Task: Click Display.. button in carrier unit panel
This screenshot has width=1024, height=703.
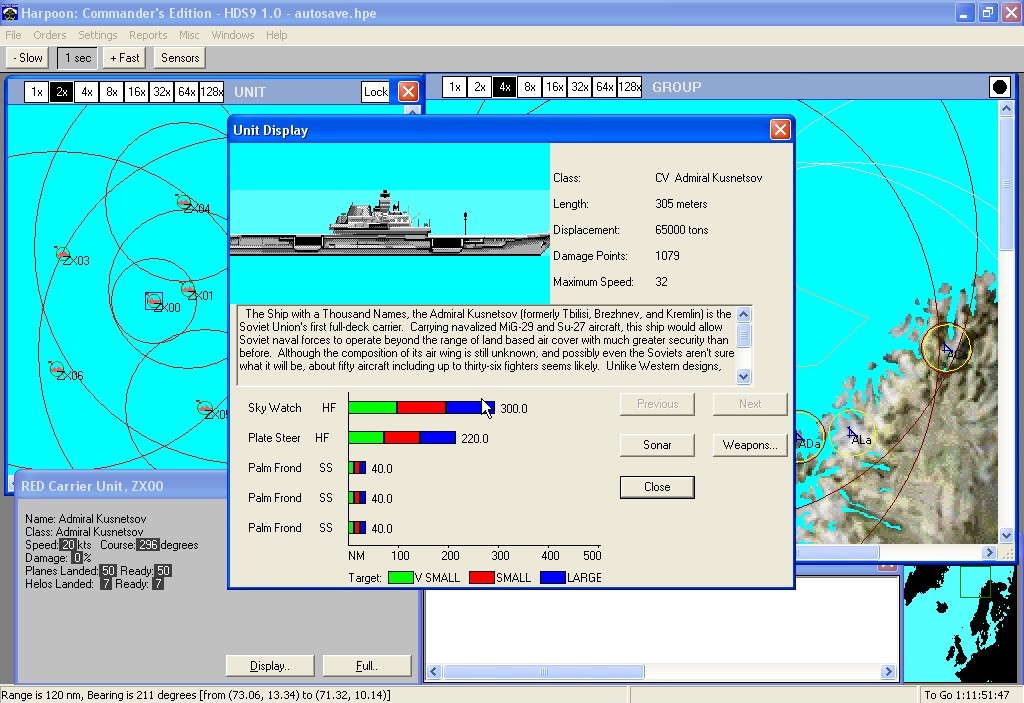Action: click(270, 666)
